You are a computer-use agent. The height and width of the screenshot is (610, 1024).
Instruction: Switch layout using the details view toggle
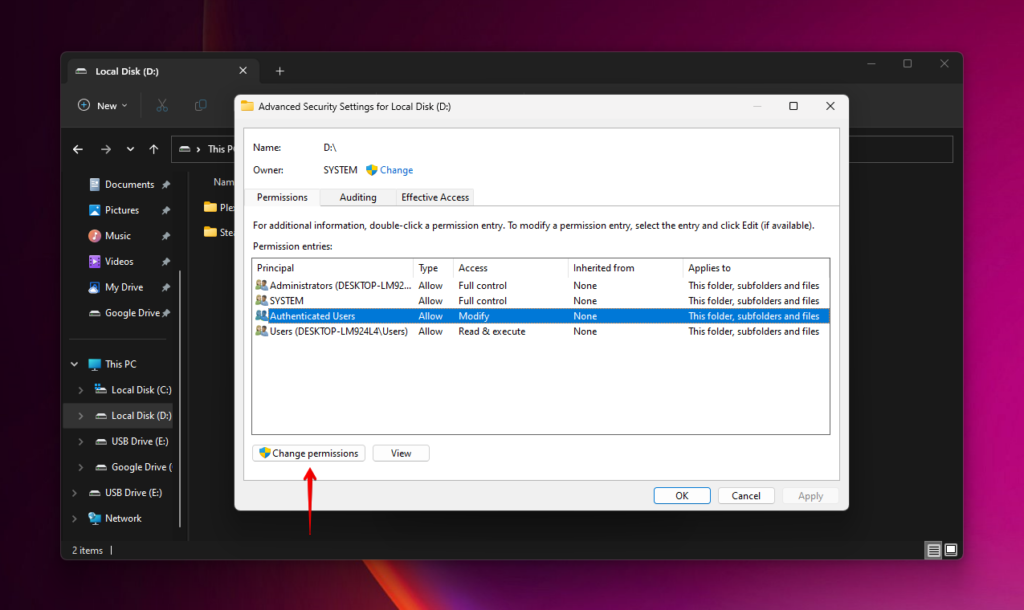[933, 549]
